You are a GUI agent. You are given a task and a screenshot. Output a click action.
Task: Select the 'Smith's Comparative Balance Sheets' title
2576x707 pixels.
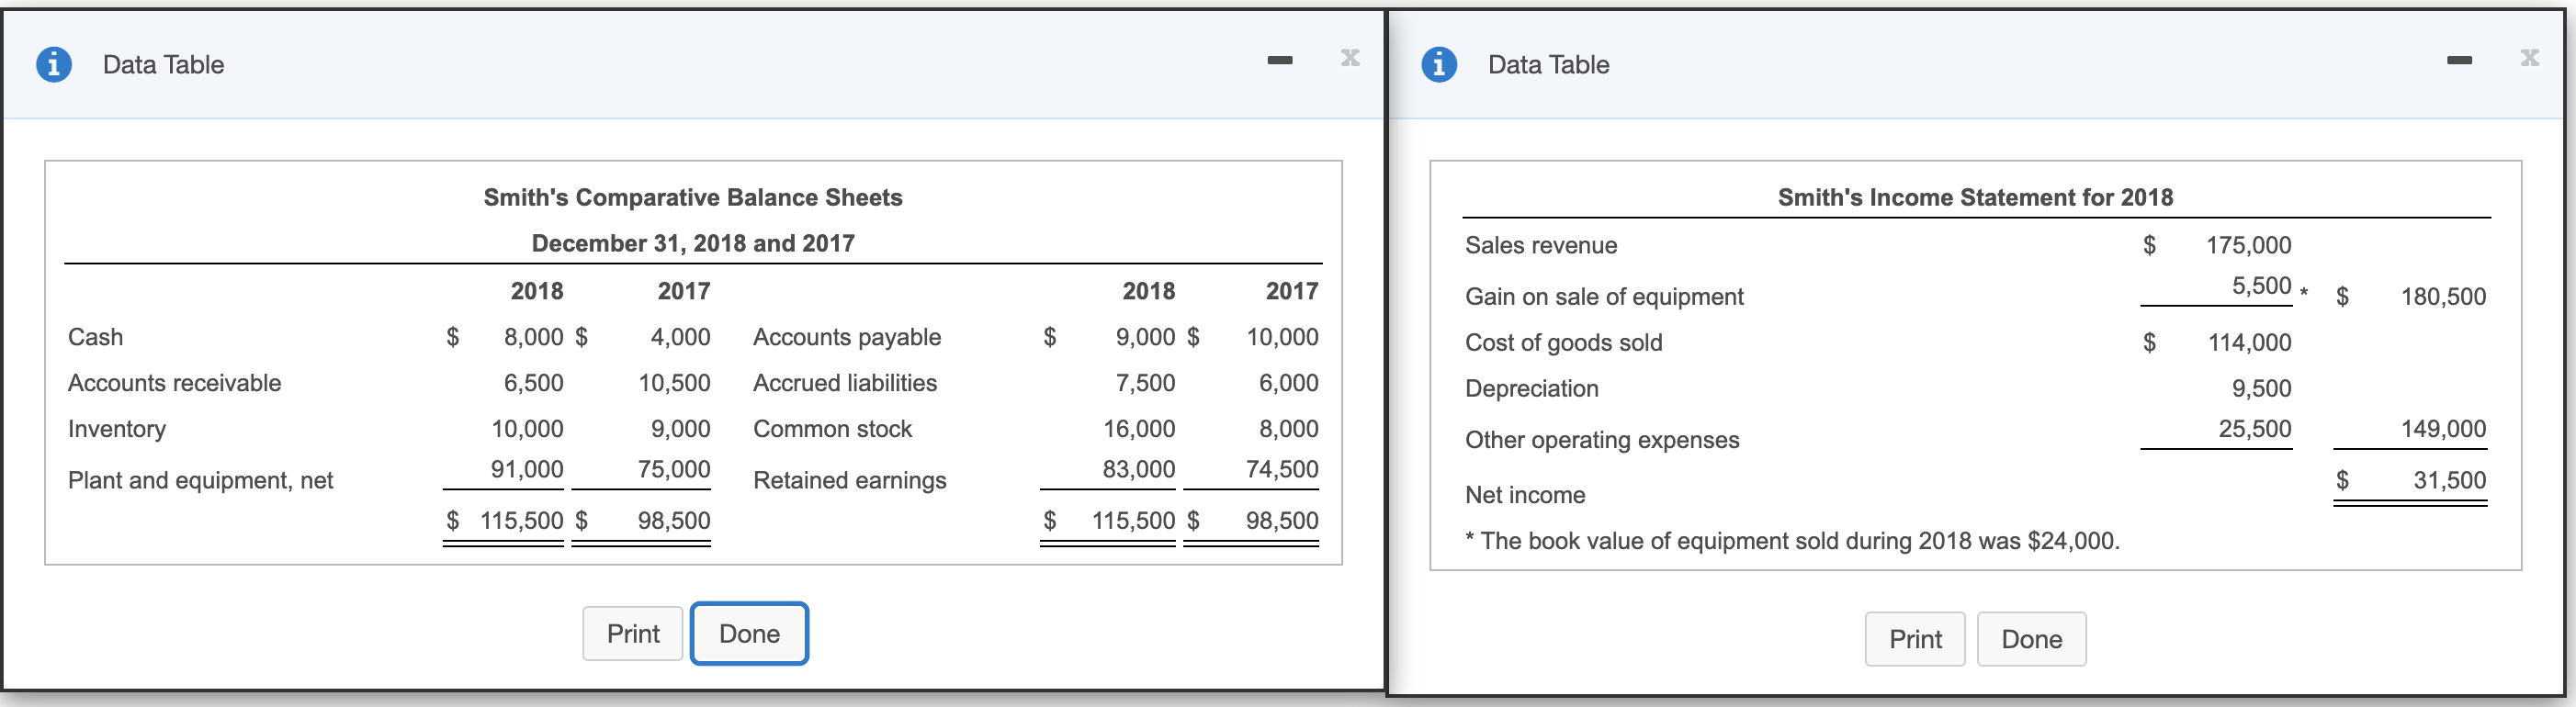[x=693, y=197]
